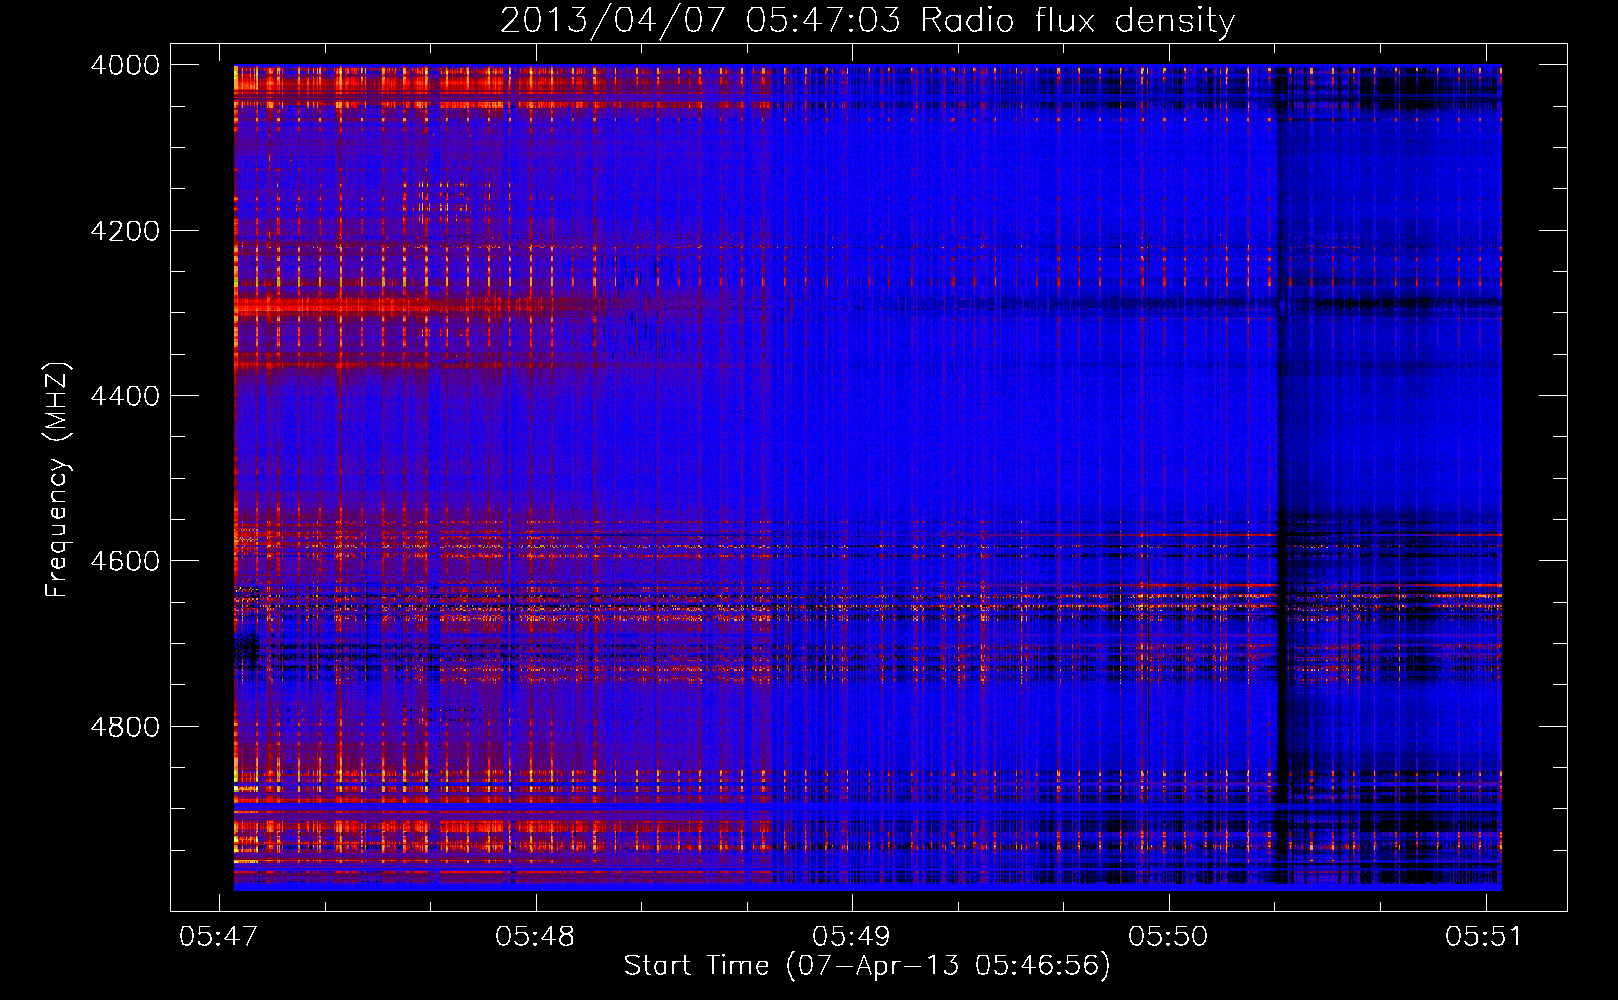Click the 'Frequency (MHZ)' axis title
This screenshot has height=1000, width=1618.
tap(58, 480)
